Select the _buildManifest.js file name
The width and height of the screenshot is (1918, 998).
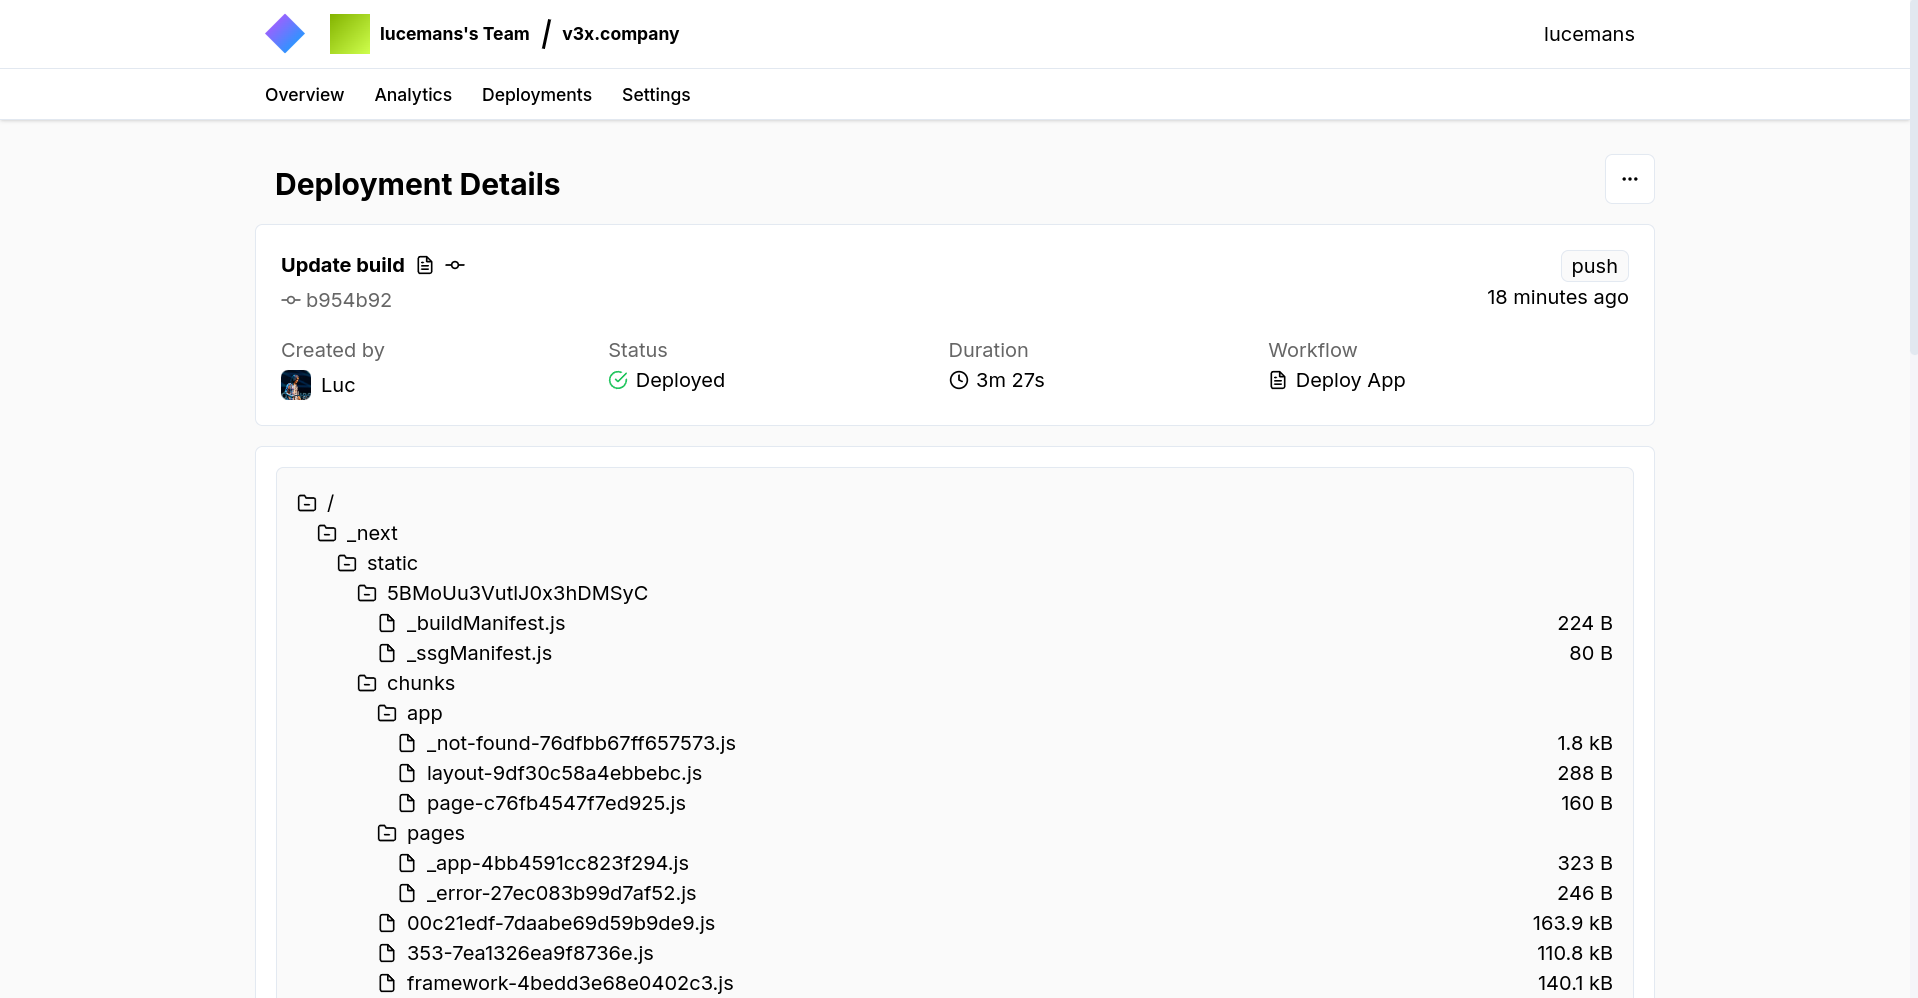click(486, 623)
